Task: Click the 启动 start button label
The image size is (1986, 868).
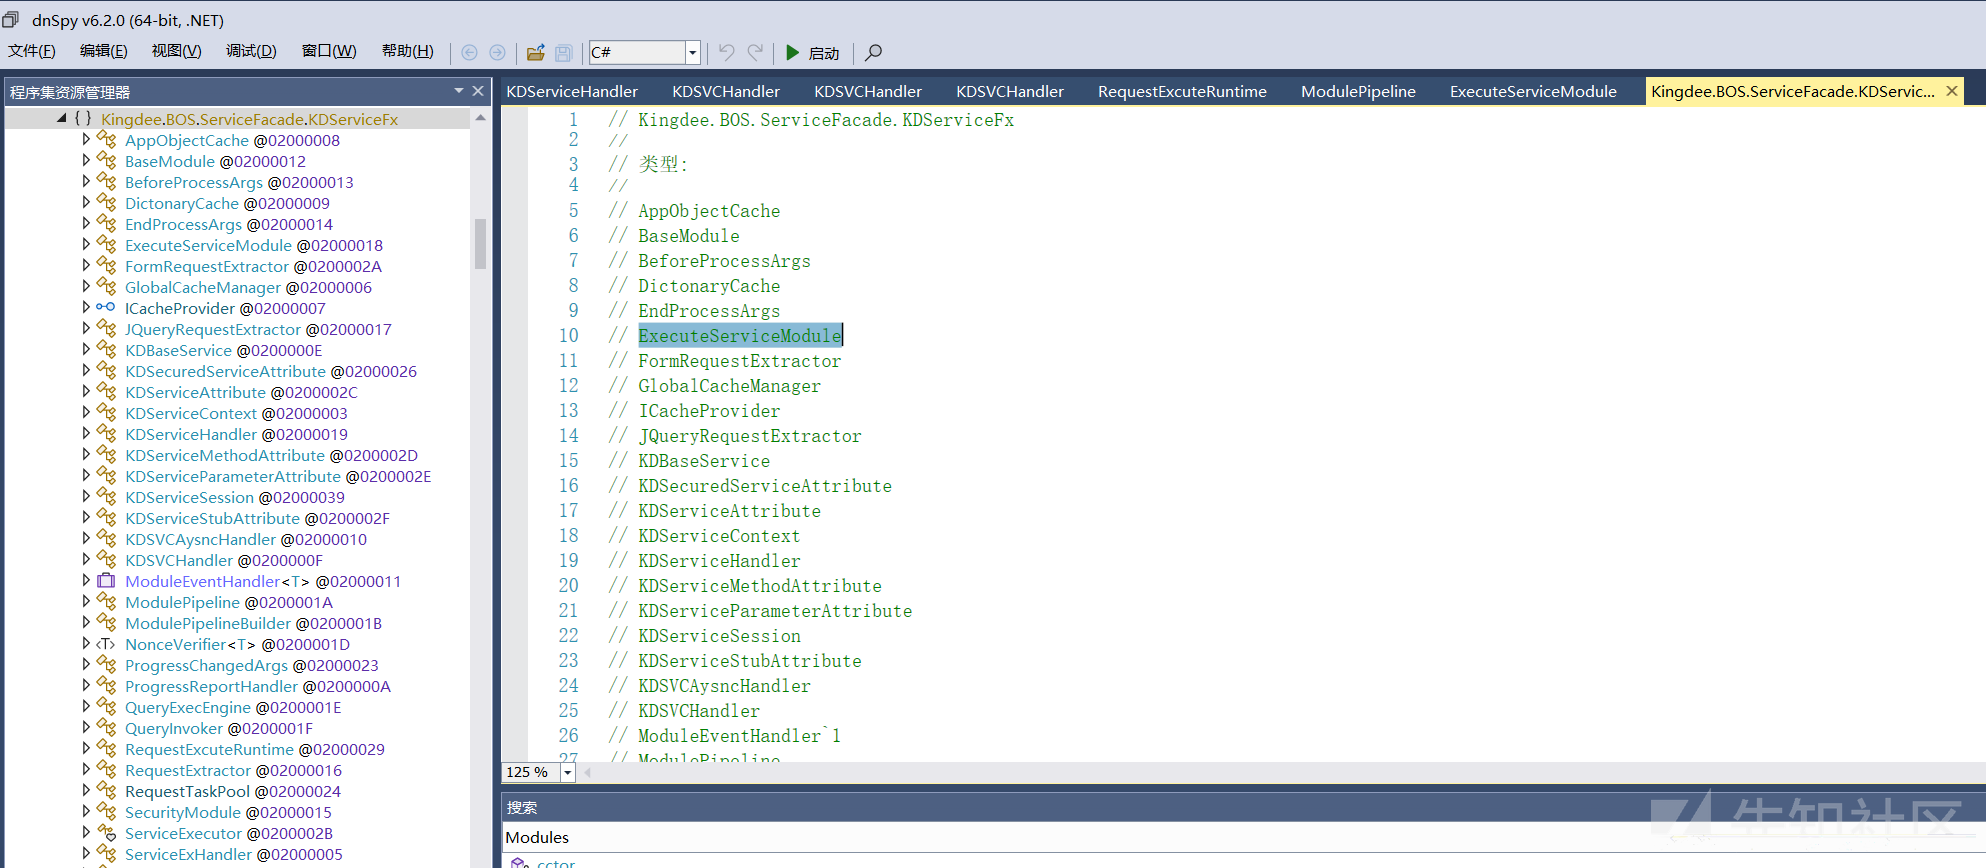Action: (824, 53)
